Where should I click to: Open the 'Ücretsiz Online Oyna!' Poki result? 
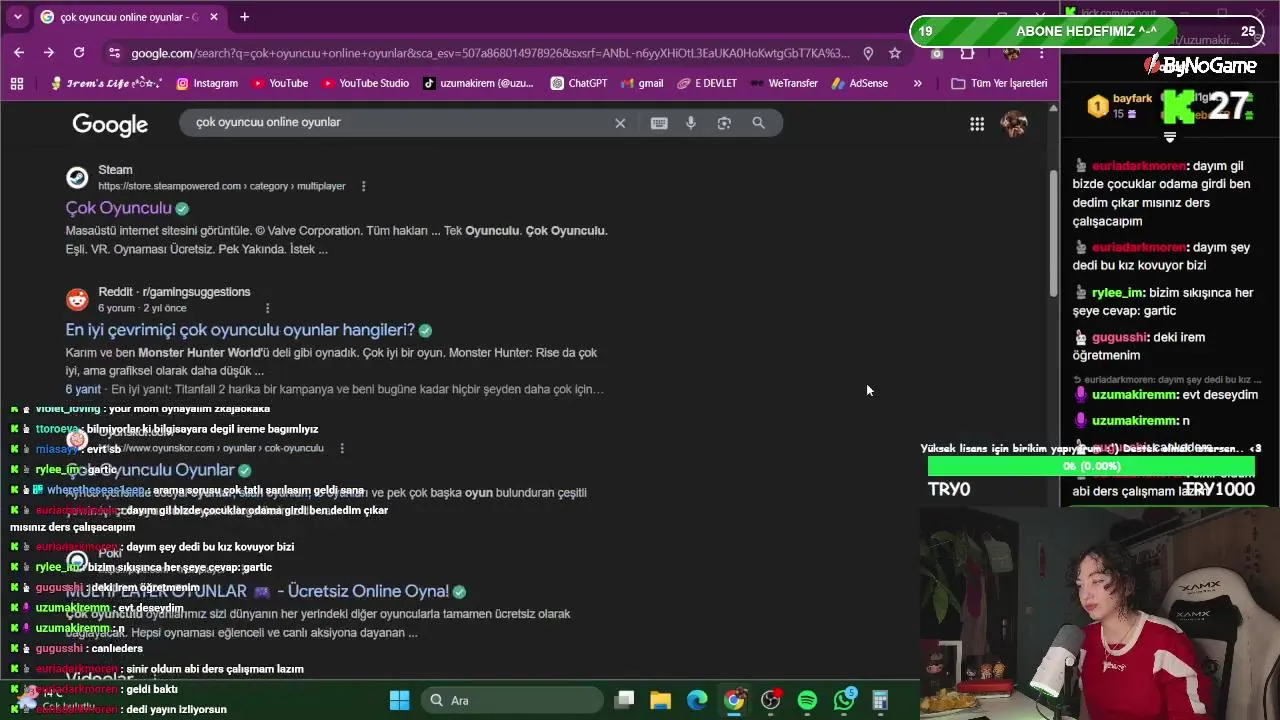tap(257, 591)
